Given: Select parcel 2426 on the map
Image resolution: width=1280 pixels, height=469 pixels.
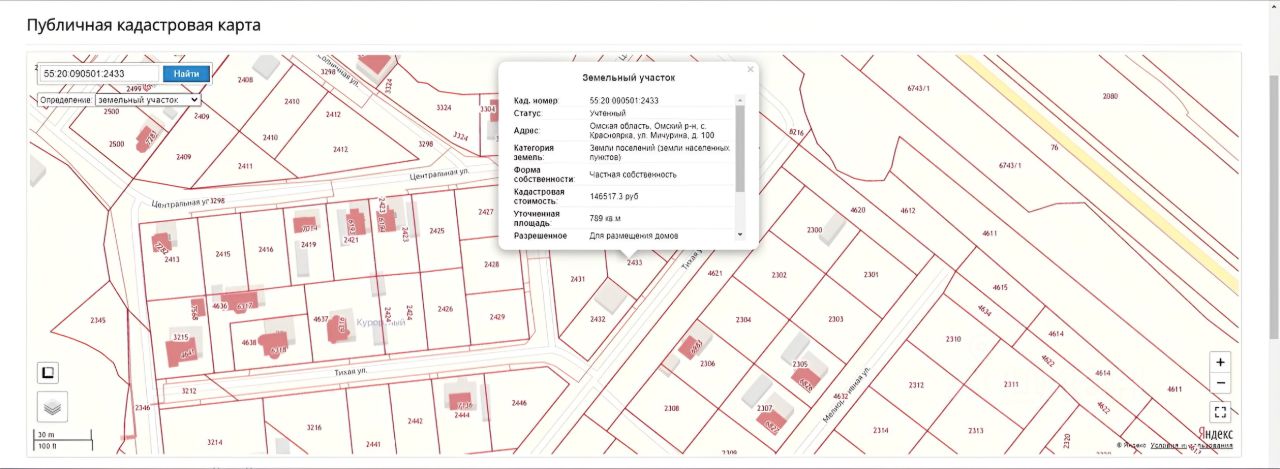Looking at the screenshot, I should click(445, 309).
